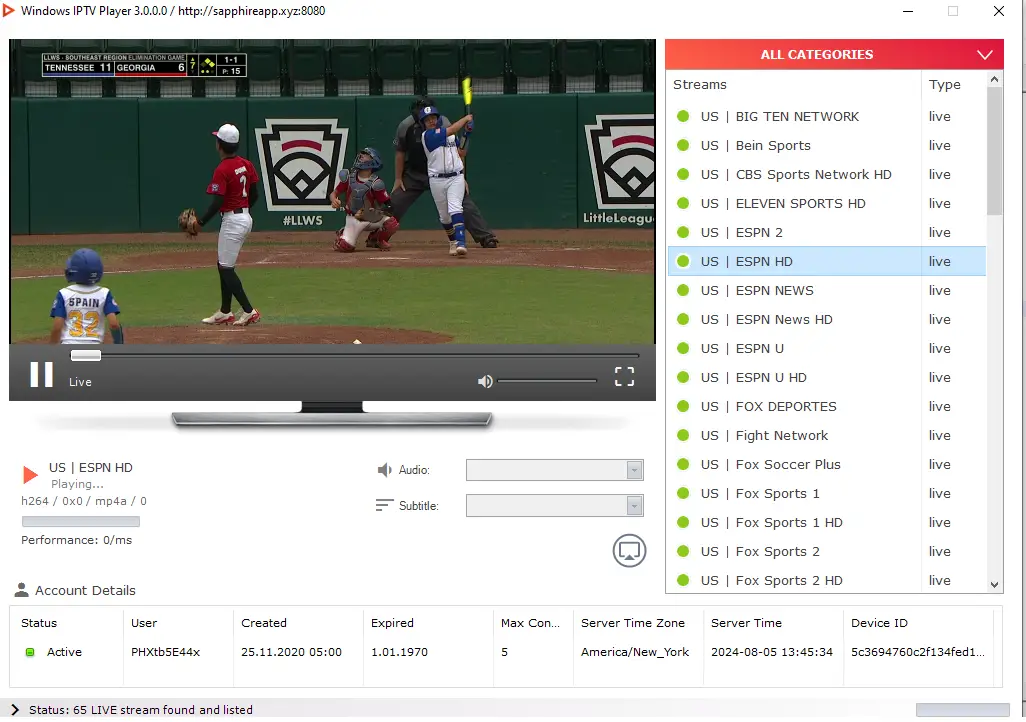Click the America/New_York time zone cell
This screenshot has height=722, width=1026.
[x=635, y=652]
